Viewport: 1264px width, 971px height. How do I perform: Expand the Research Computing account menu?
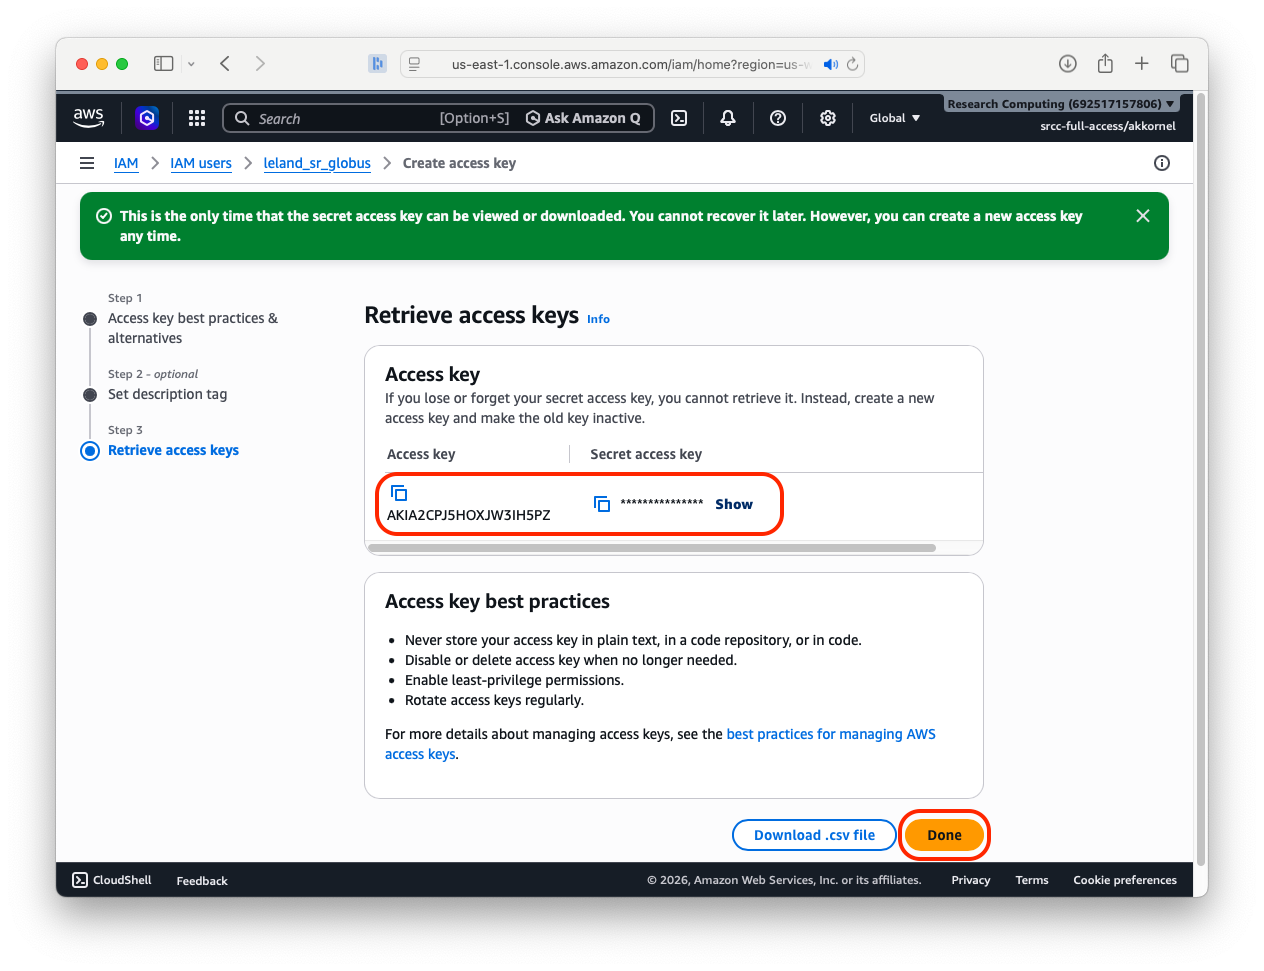(x=1061, y=104)
